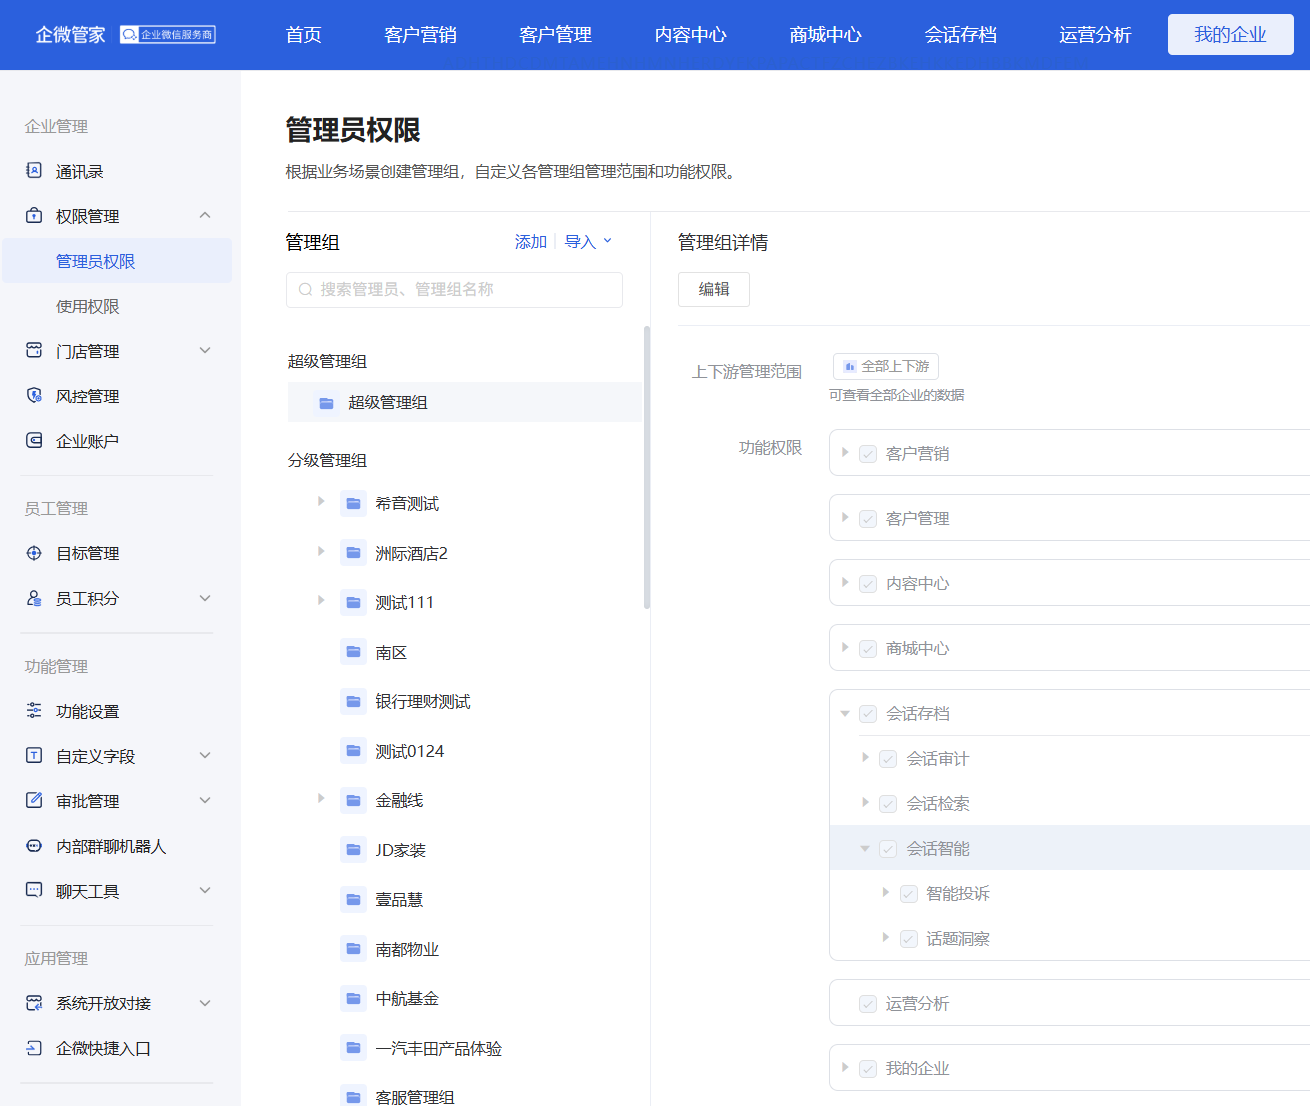Click the 编辑 button
This screenshot has width=1310, height=1106.
point(714,289)
